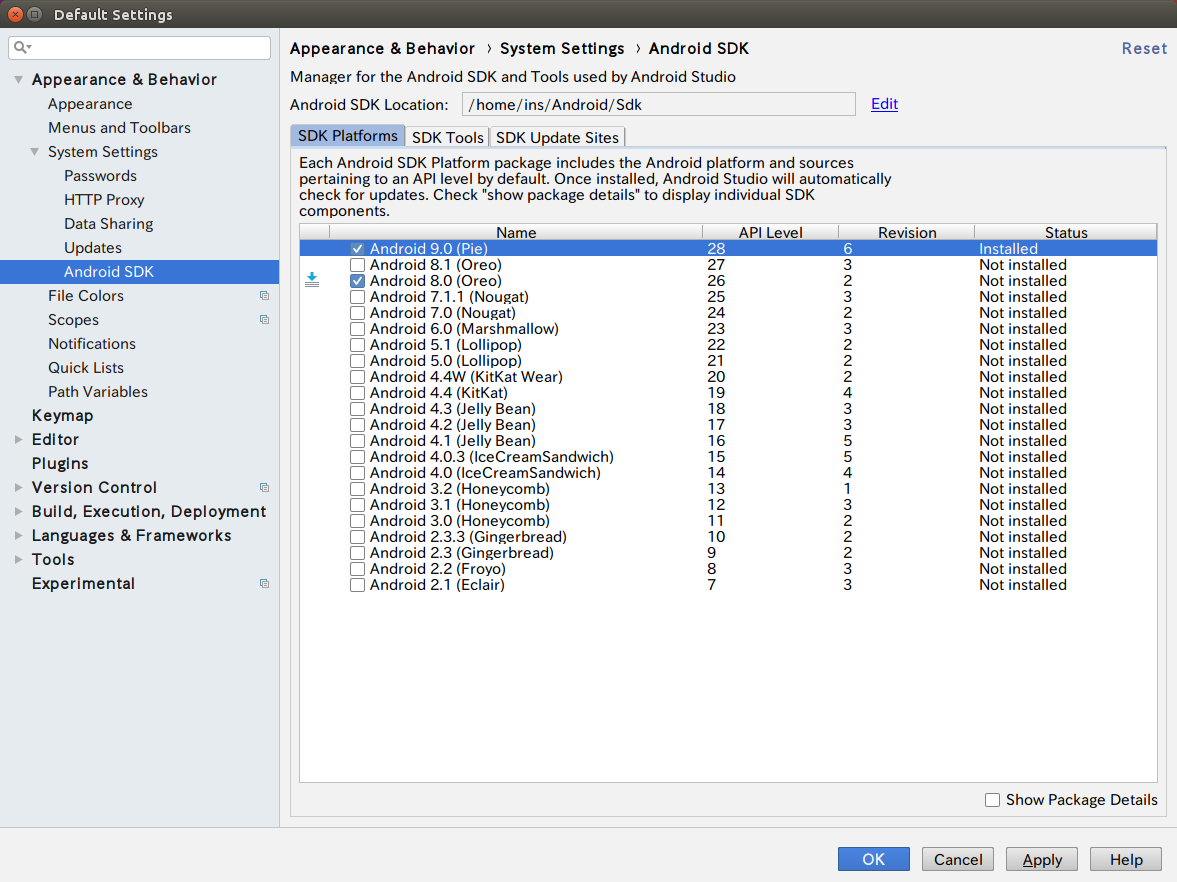Open the Notifications settings item

pos(92,344)
